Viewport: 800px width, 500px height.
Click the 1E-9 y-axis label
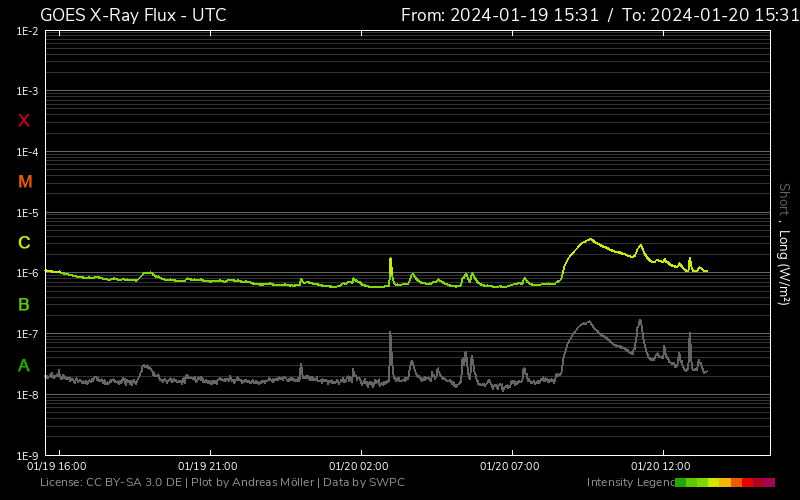point(27,456)
